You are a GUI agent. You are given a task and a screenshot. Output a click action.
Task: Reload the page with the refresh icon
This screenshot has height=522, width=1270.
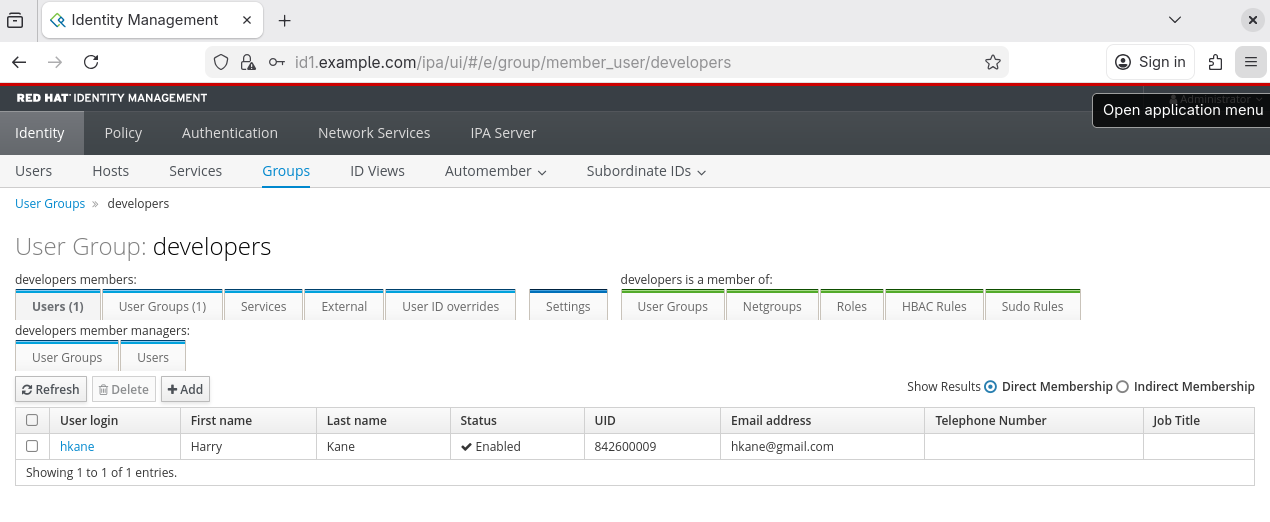click(x=91, y=62)
